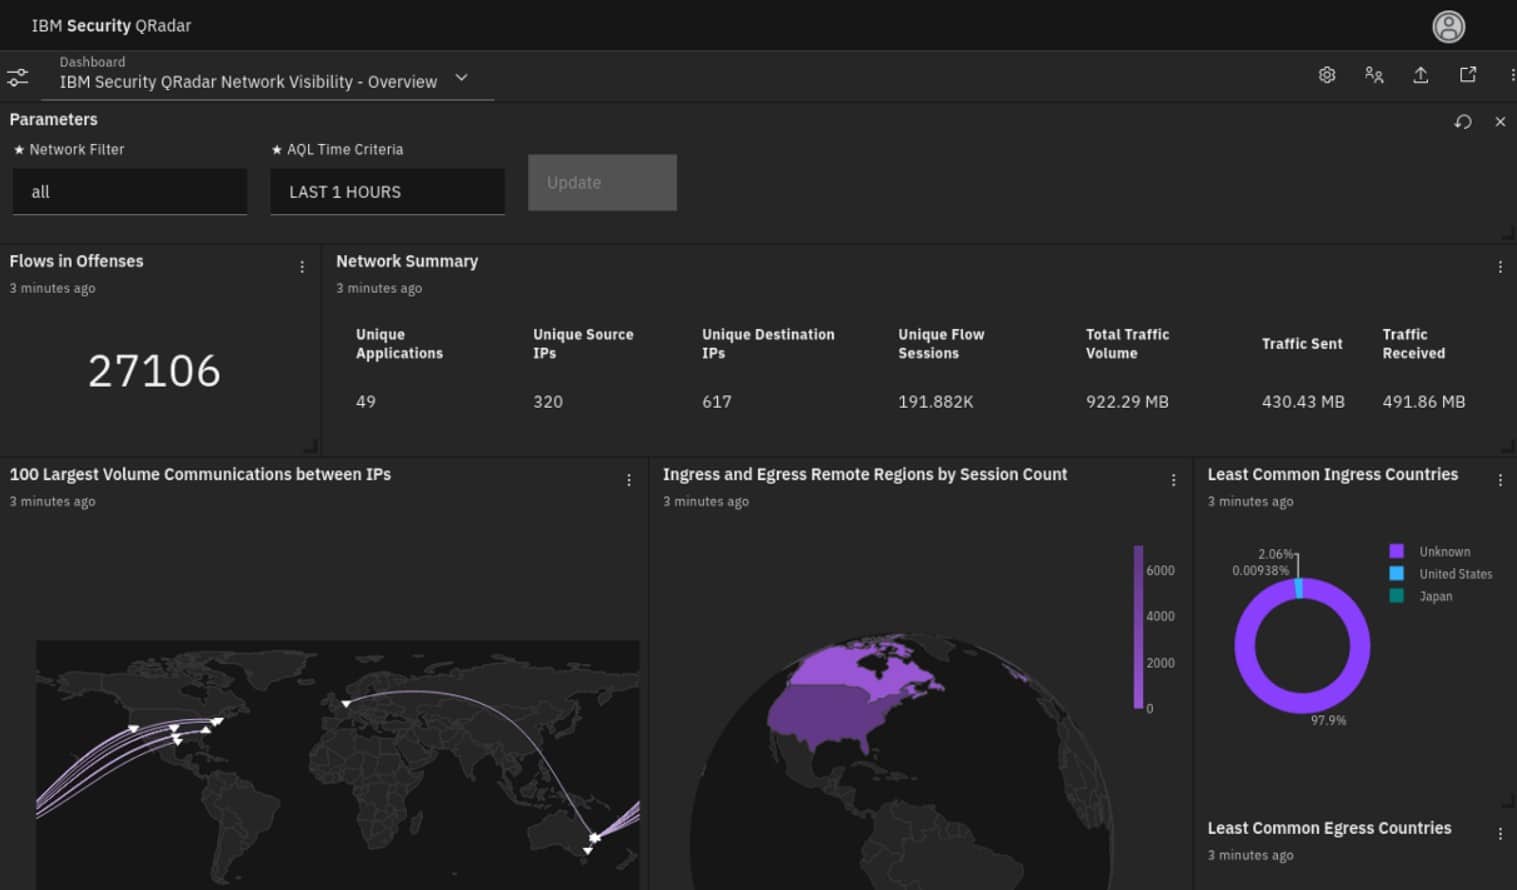
Task: Click the IBM Security QRadar title
Action: tap(111, 26)
